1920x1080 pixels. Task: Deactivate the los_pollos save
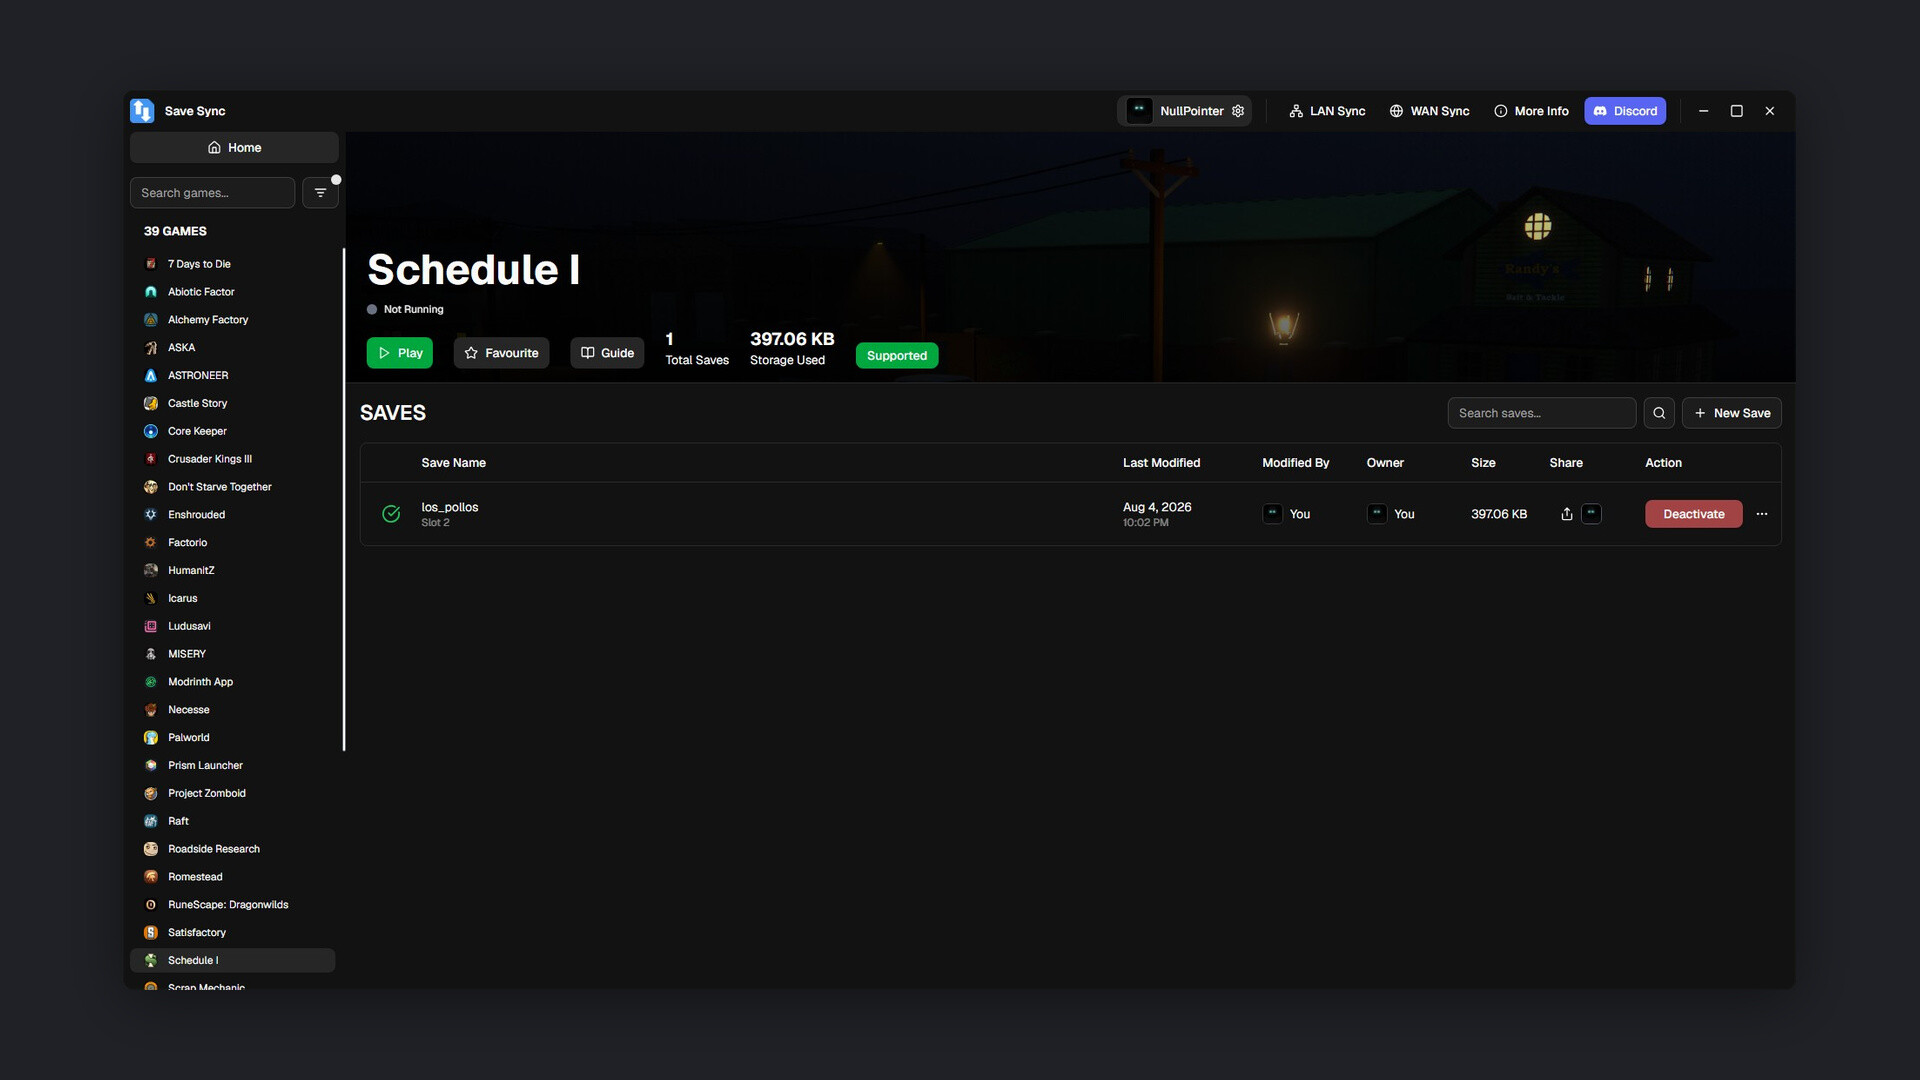tap(1693, 514)
